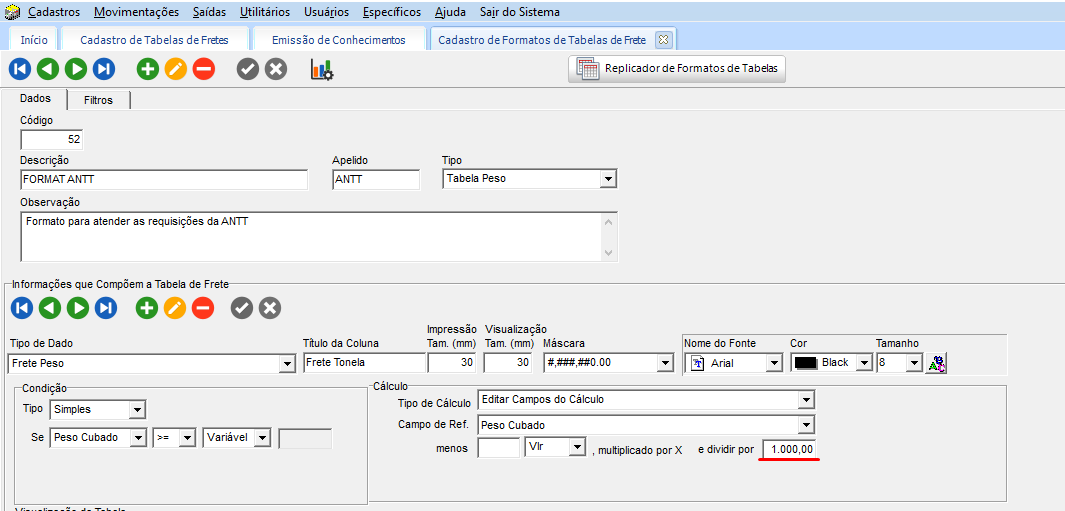Click the Descrição field FORMAT ANTT
Image resolution: width=1065 pixels, height=511 pixels.
point(164,179)
